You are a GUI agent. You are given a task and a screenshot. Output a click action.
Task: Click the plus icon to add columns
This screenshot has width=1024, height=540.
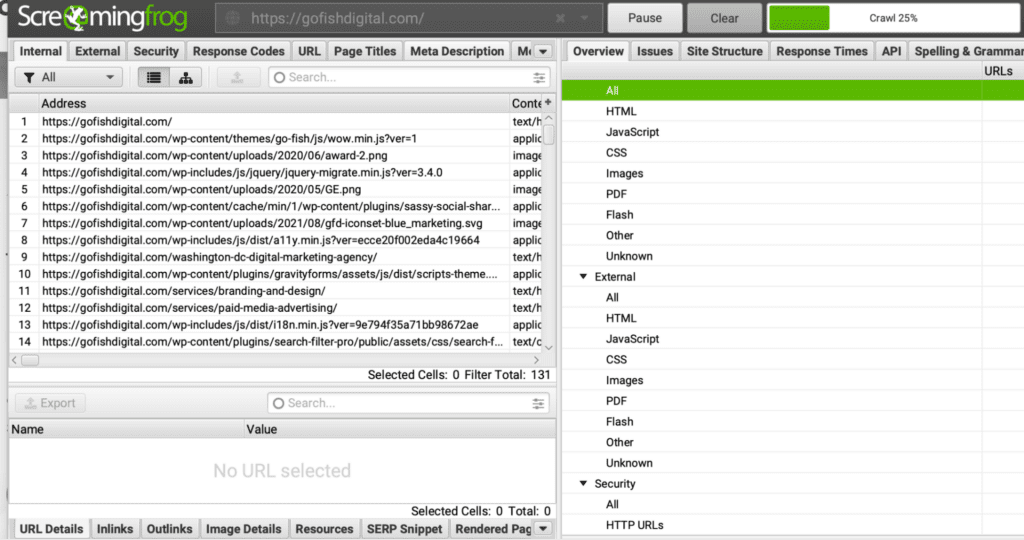(x=548, y=103)
